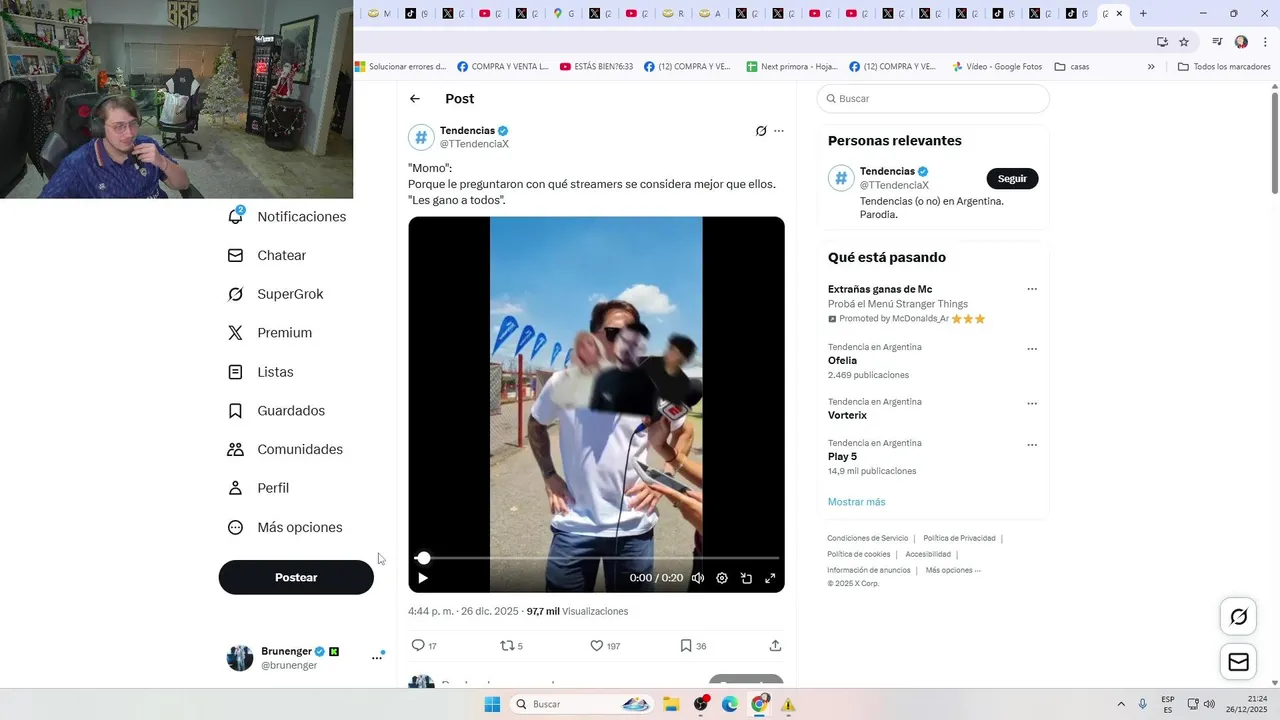Open the Vorterix trend
This screenshot has height=720, width=1280.
(847, 415)
